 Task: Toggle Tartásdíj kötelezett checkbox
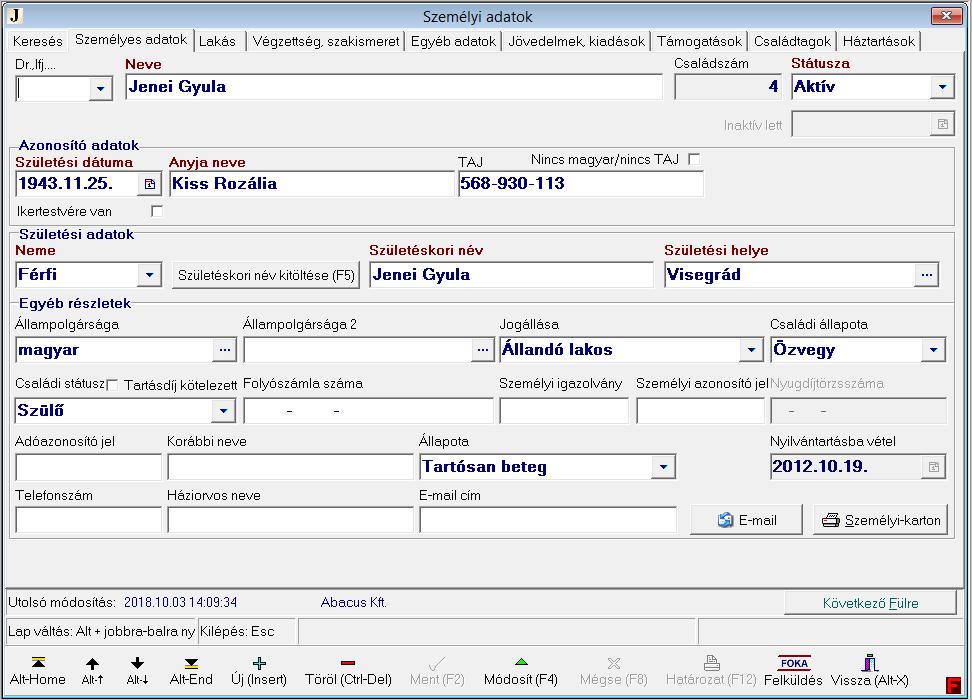tap(112, 385)
